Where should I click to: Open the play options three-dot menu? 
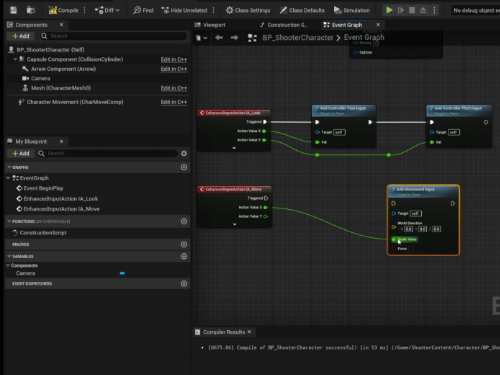click(434, 10)
